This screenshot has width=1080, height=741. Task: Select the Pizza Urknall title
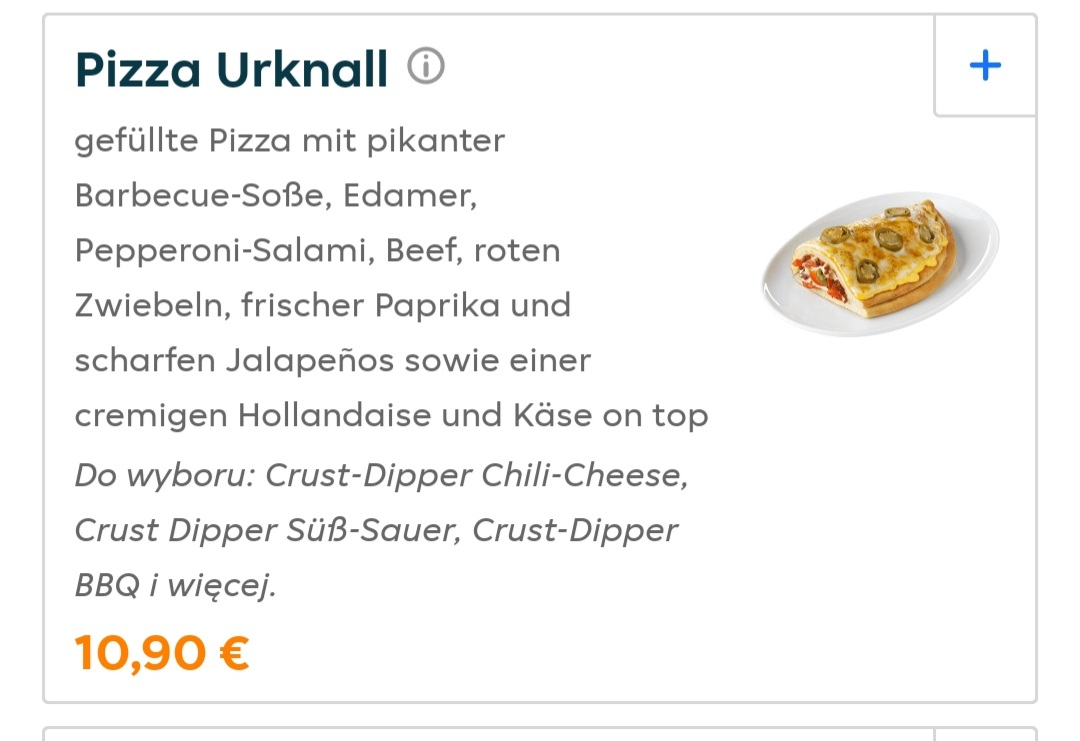pyautogui.click(x=231, y=69)
